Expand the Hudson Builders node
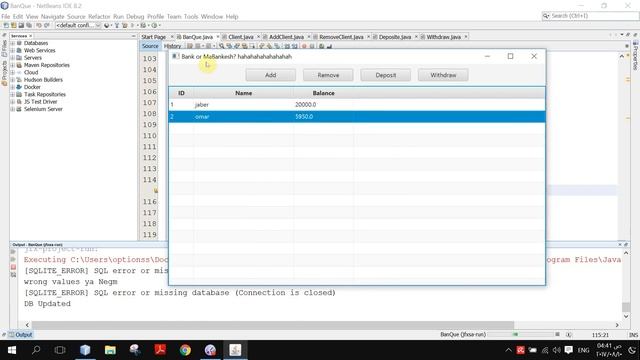640x360 pixels. point(12,80)
